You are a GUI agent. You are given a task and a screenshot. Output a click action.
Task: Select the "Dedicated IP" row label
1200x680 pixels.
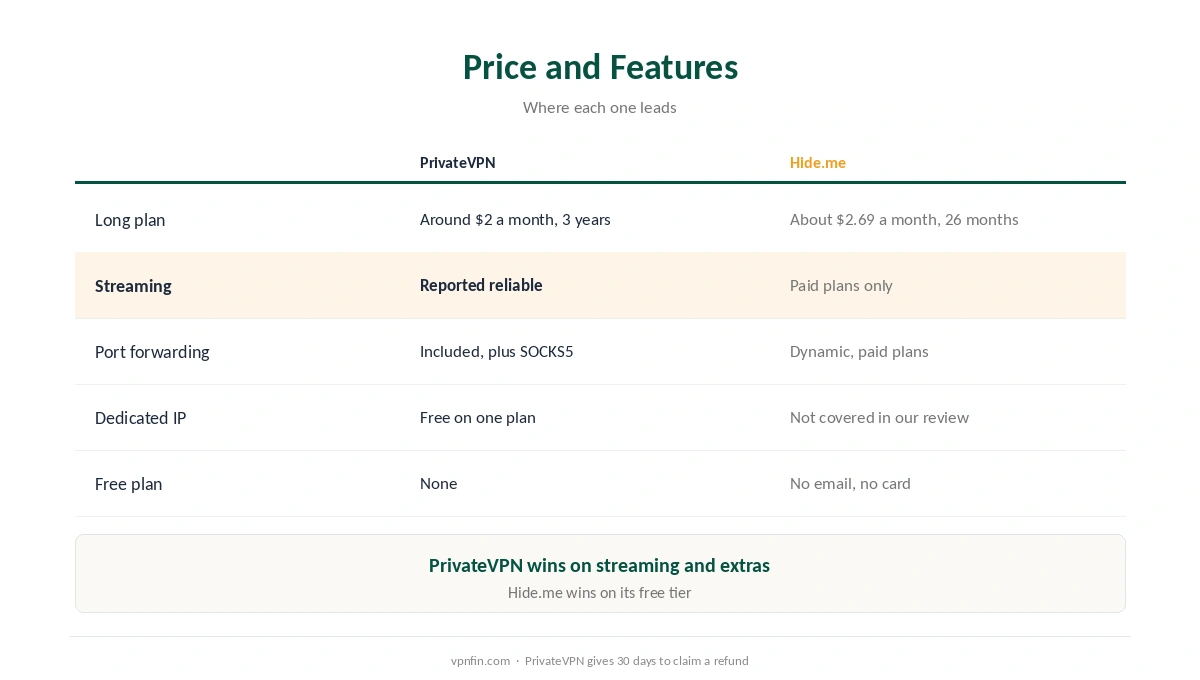tap(140, 418)
